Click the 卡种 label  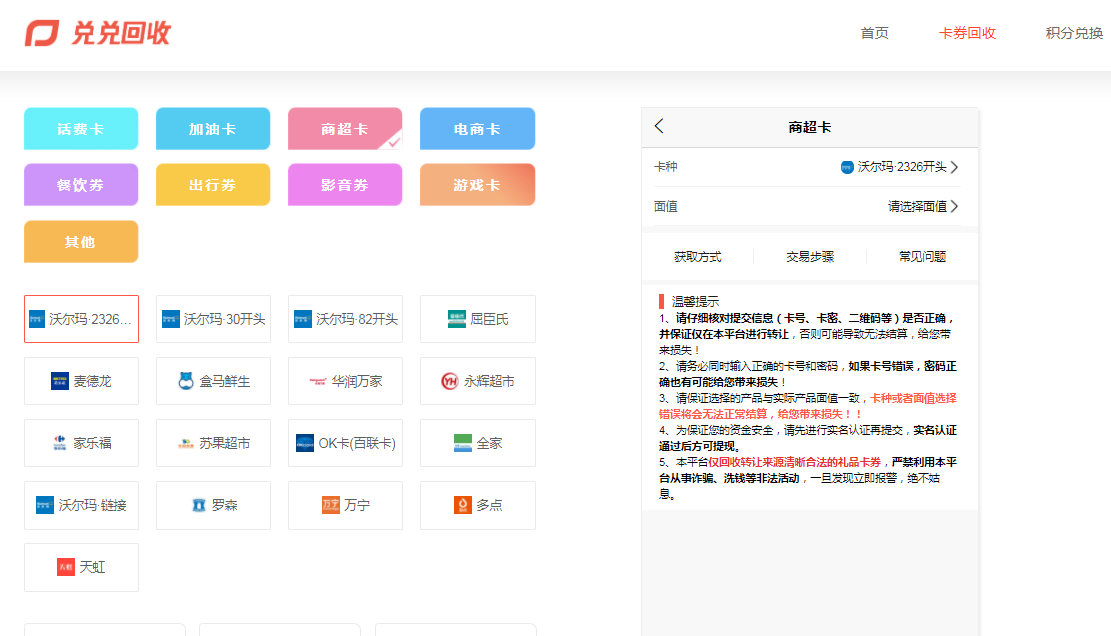pos(665,167)
